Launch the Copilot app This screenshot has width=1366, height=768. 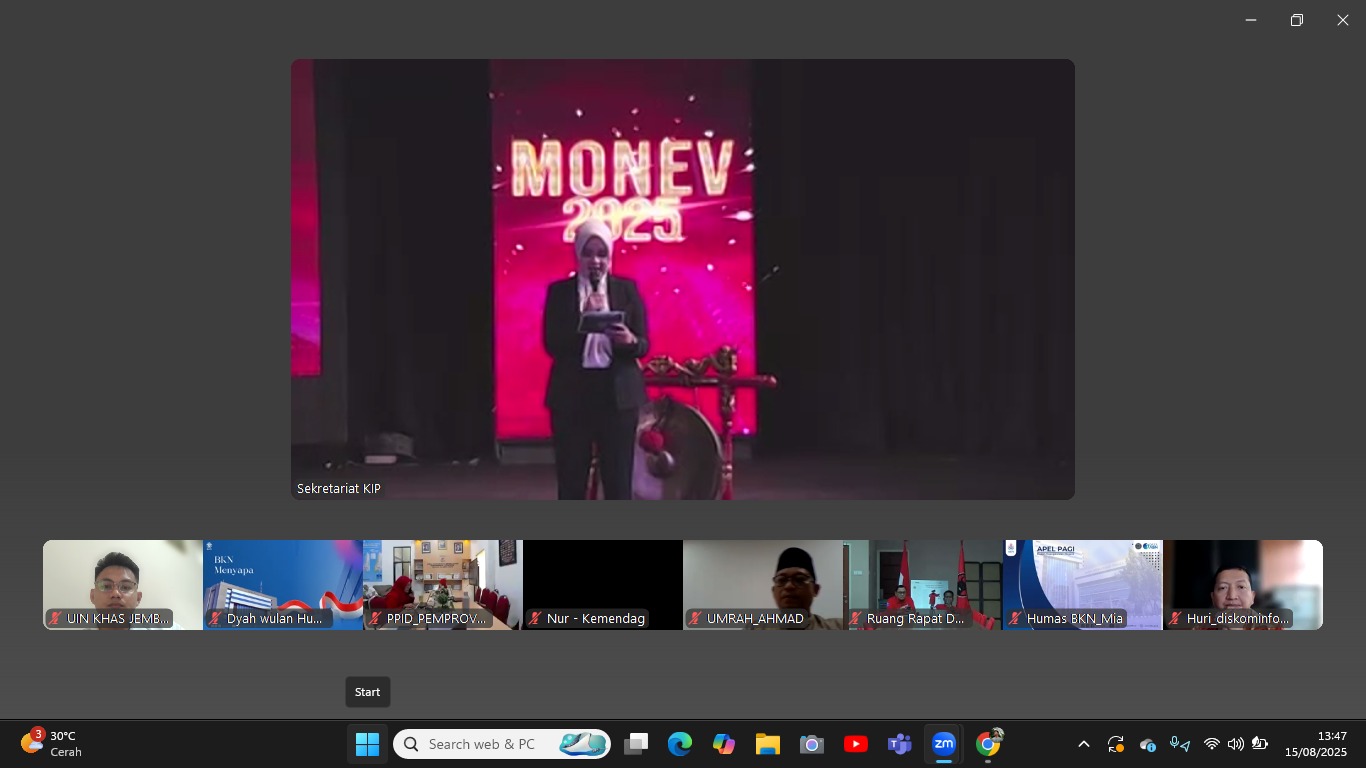724,744
